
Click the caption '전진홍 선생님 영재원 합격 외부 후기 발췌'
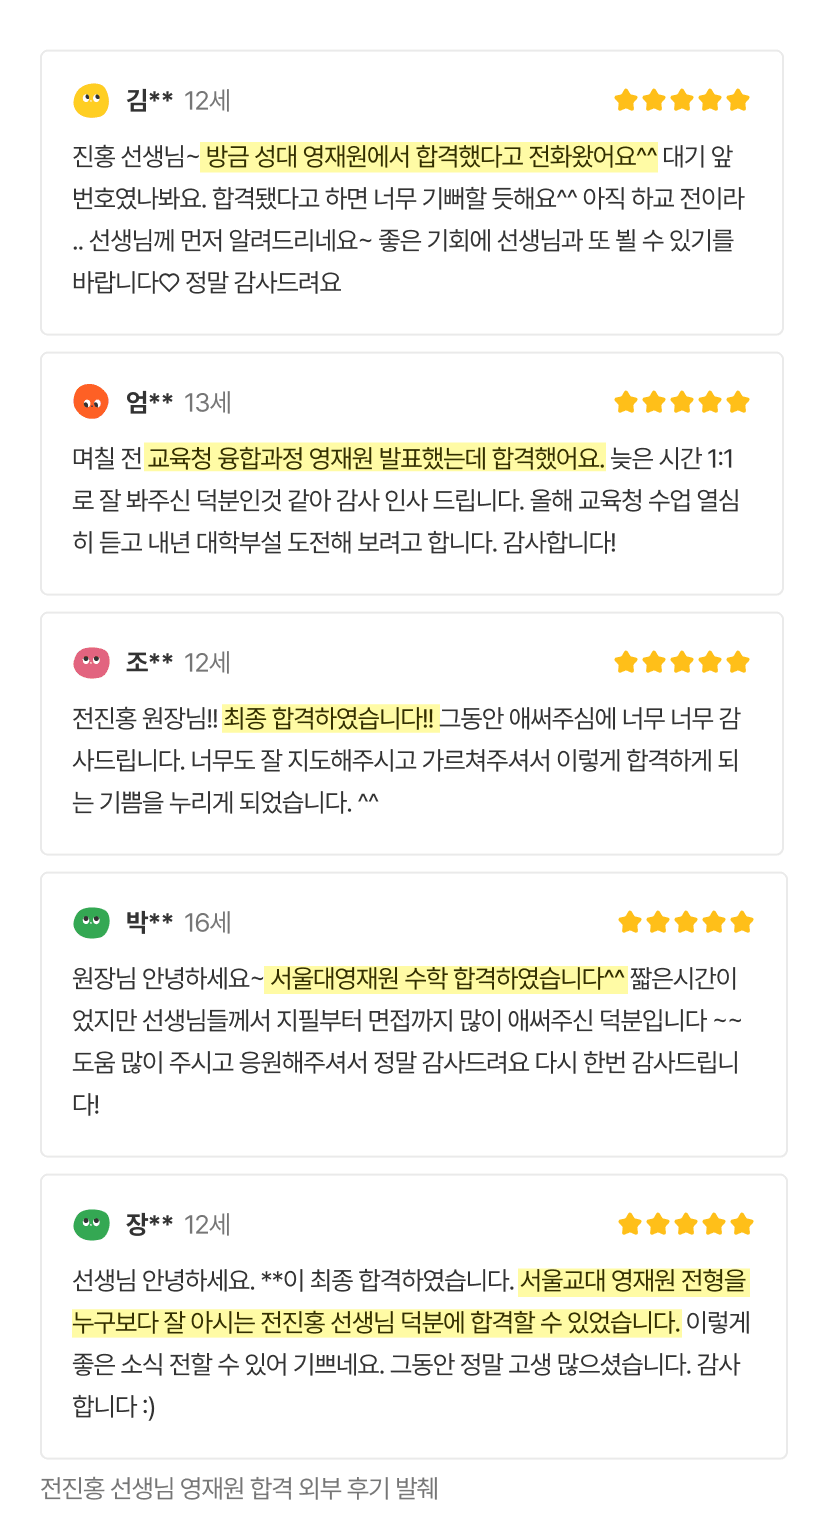[240, 1488]
